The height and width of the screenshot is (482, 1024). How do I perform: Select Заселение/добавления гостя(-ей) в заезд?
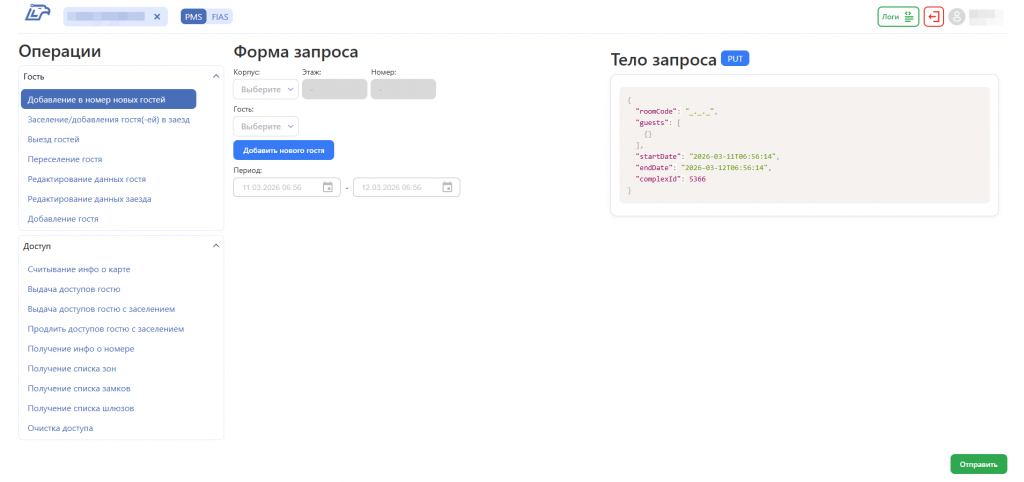109,120
